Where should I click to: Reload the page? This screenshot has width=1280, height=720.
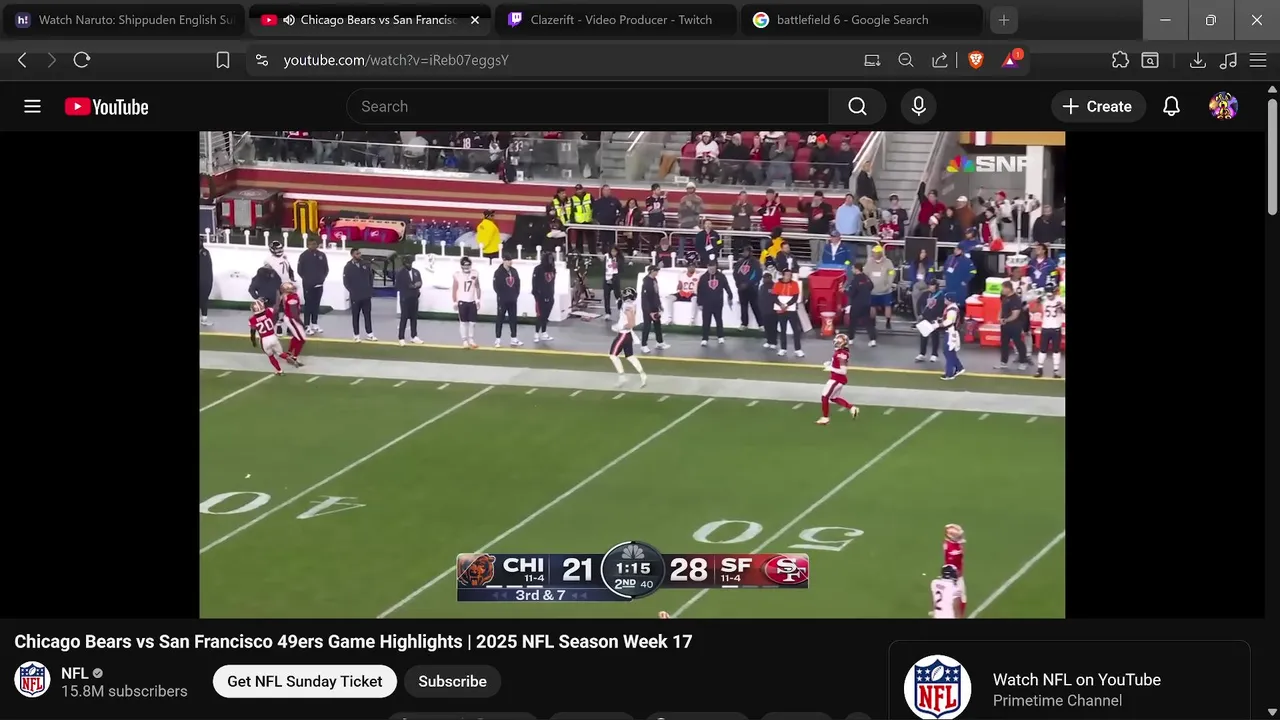pyautogui.click(x=82, y=60)
